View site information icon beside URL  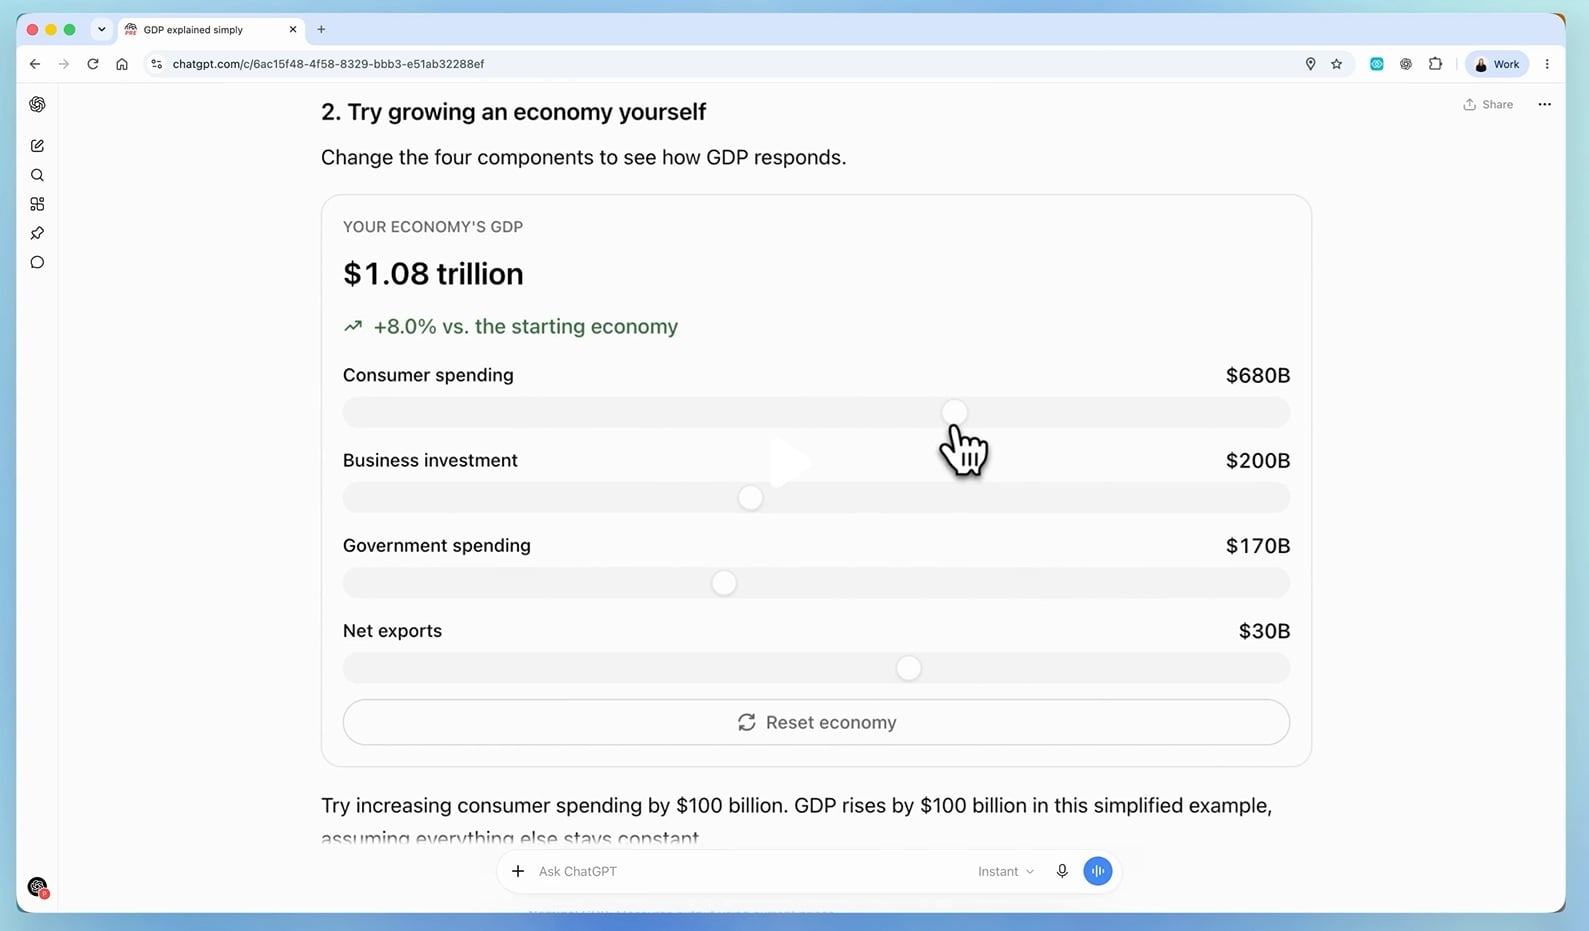click(x=156, y=64)
